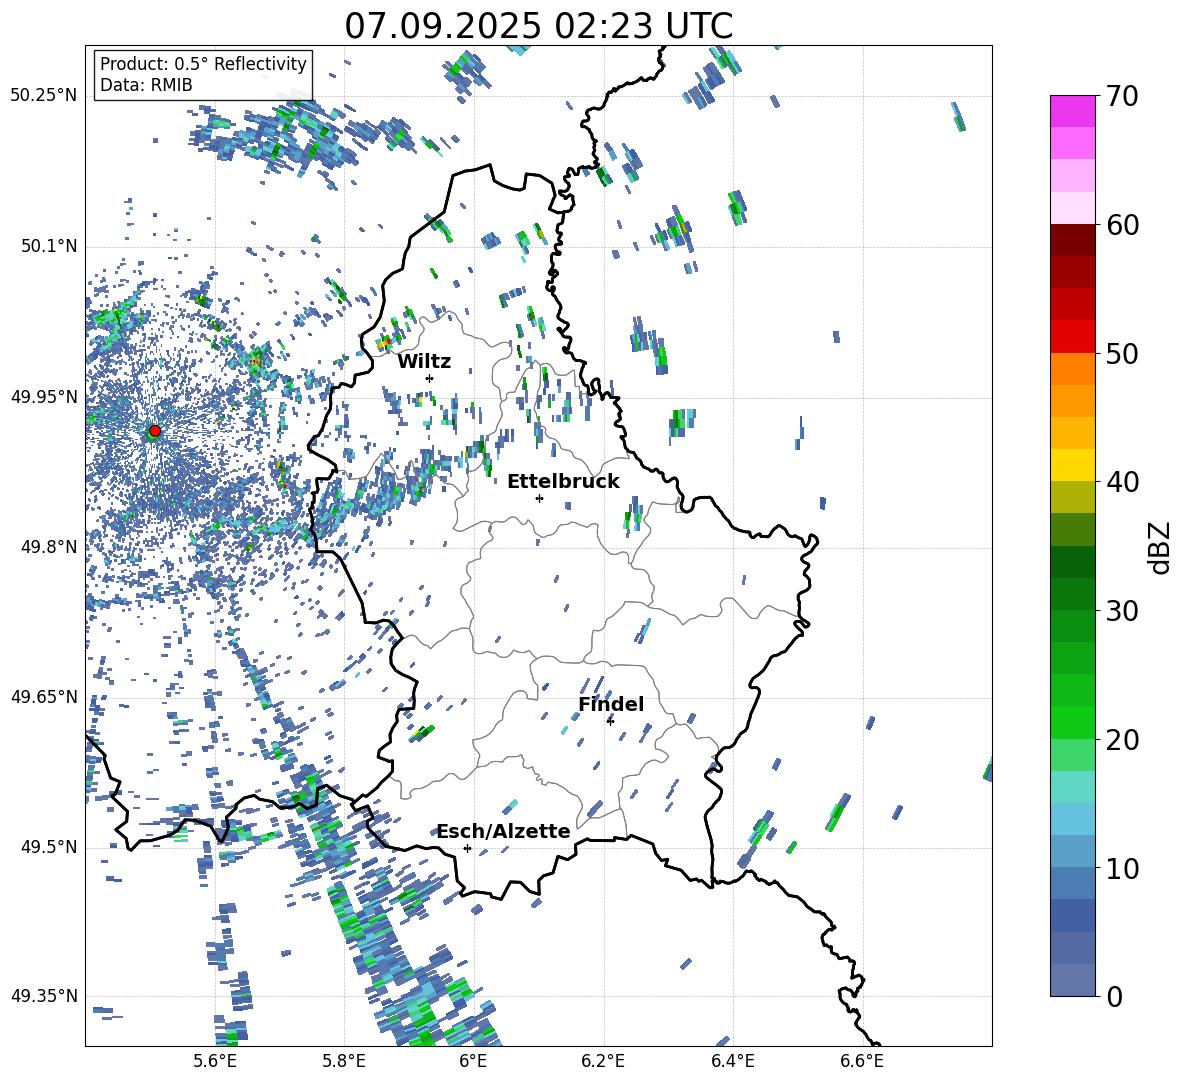Click the Esch/Alzette station cross marker
1184x1081 pixels.
pos(467,848)
